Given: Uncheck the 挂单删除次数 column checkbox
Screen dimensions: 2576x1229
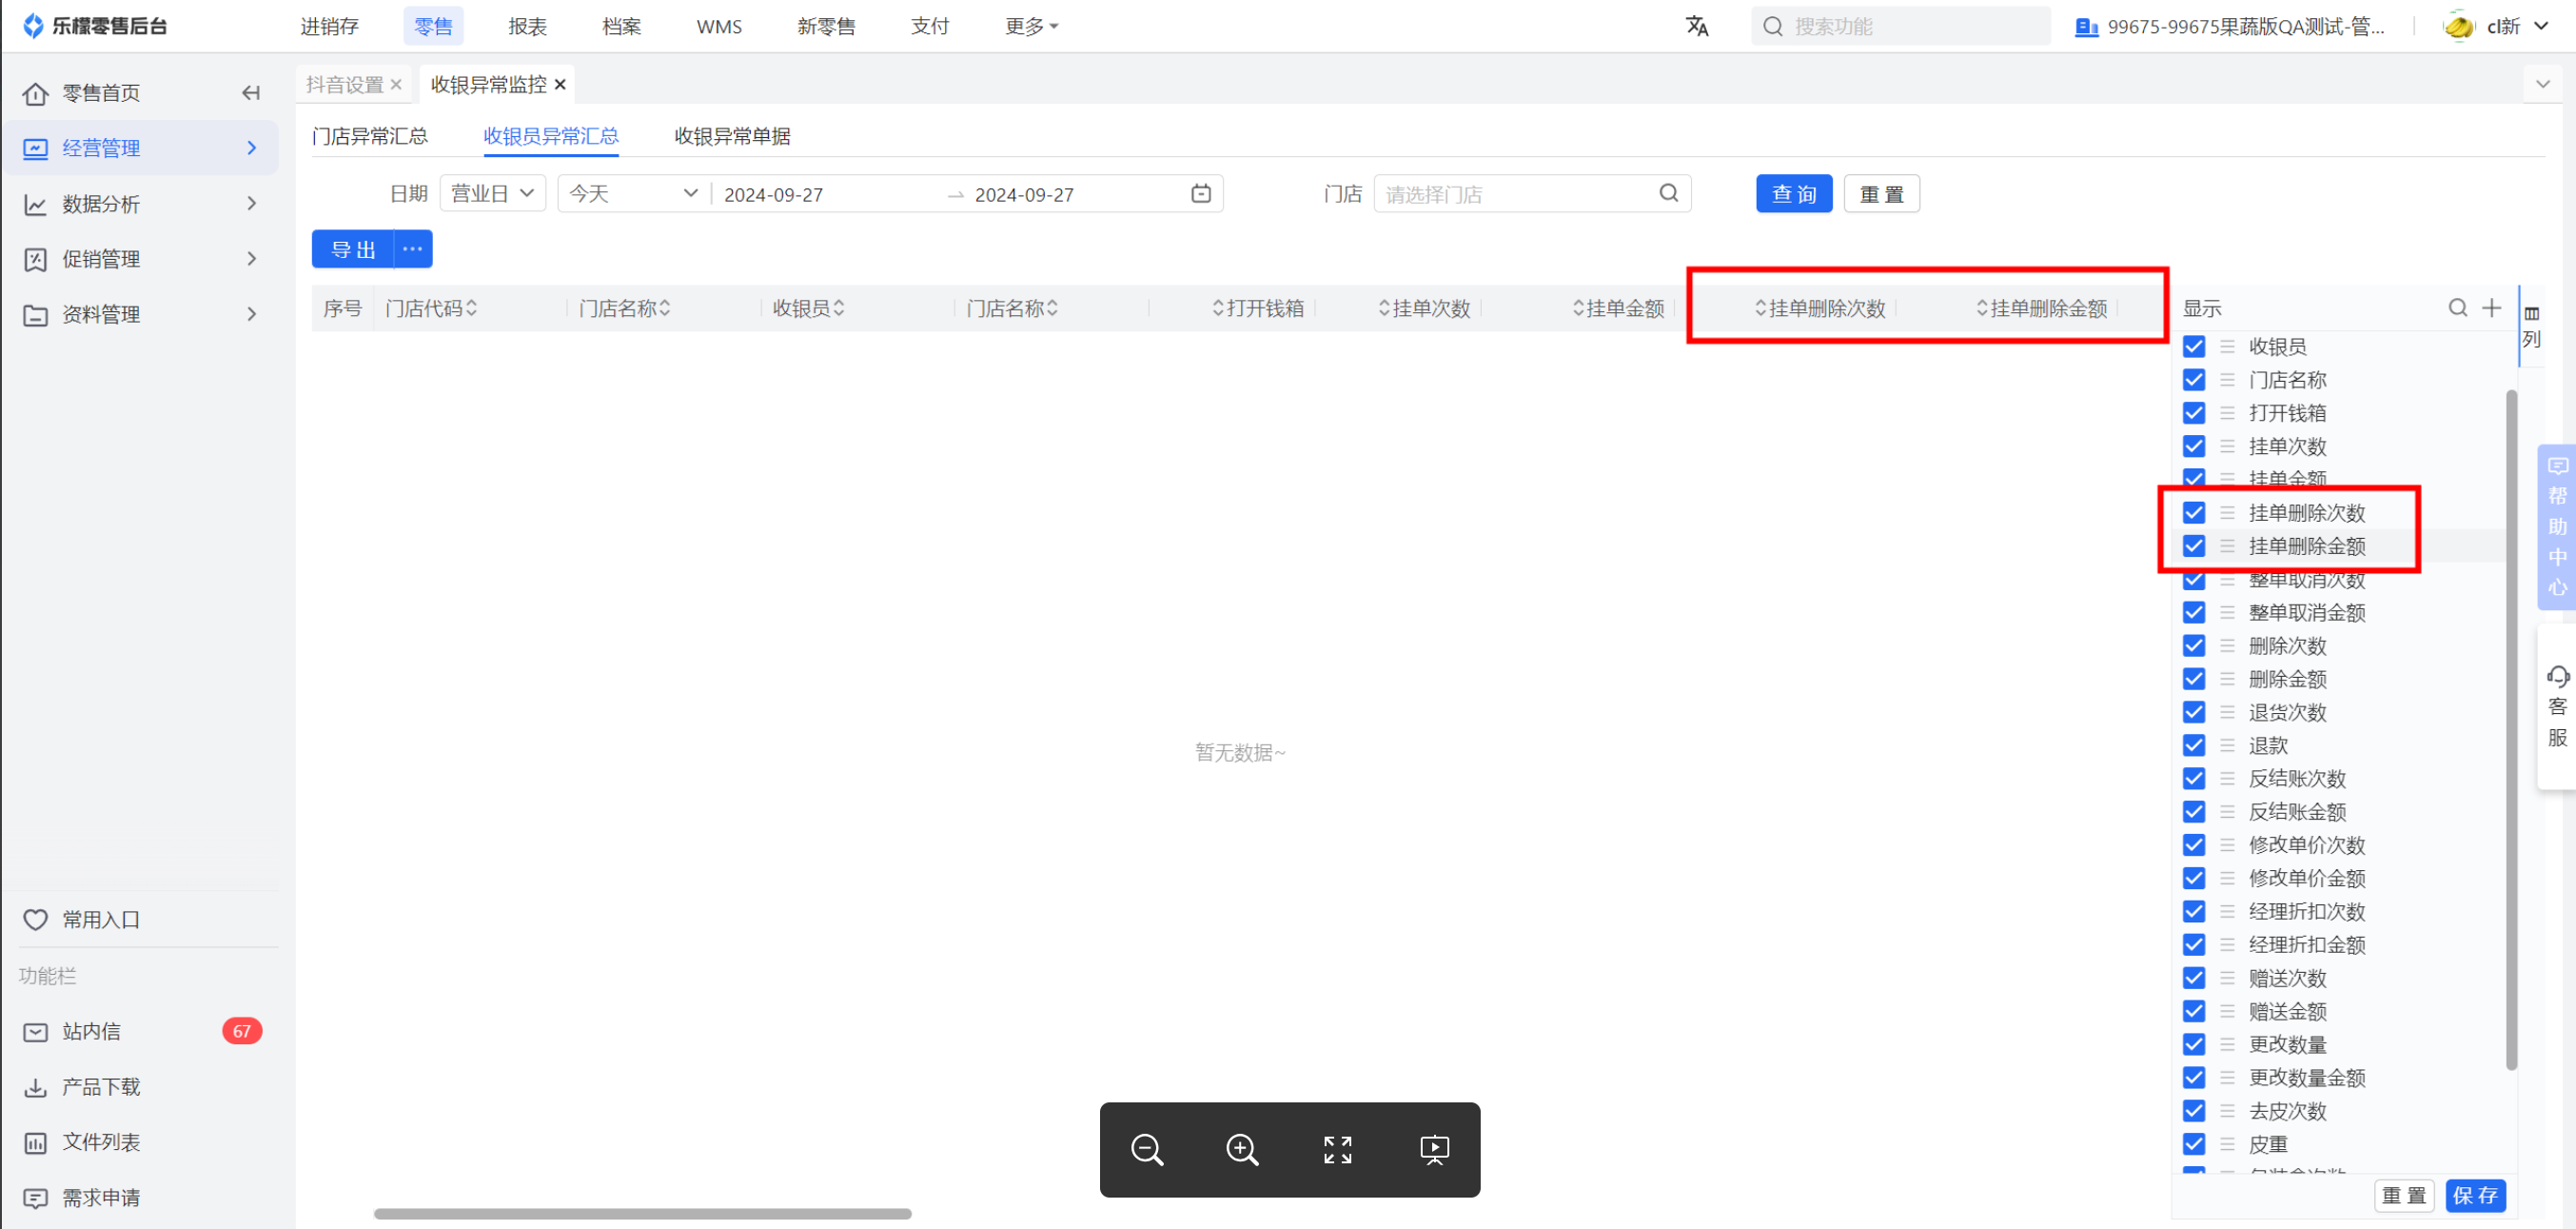Looking at the screenshot, I should pos(2194,513).
